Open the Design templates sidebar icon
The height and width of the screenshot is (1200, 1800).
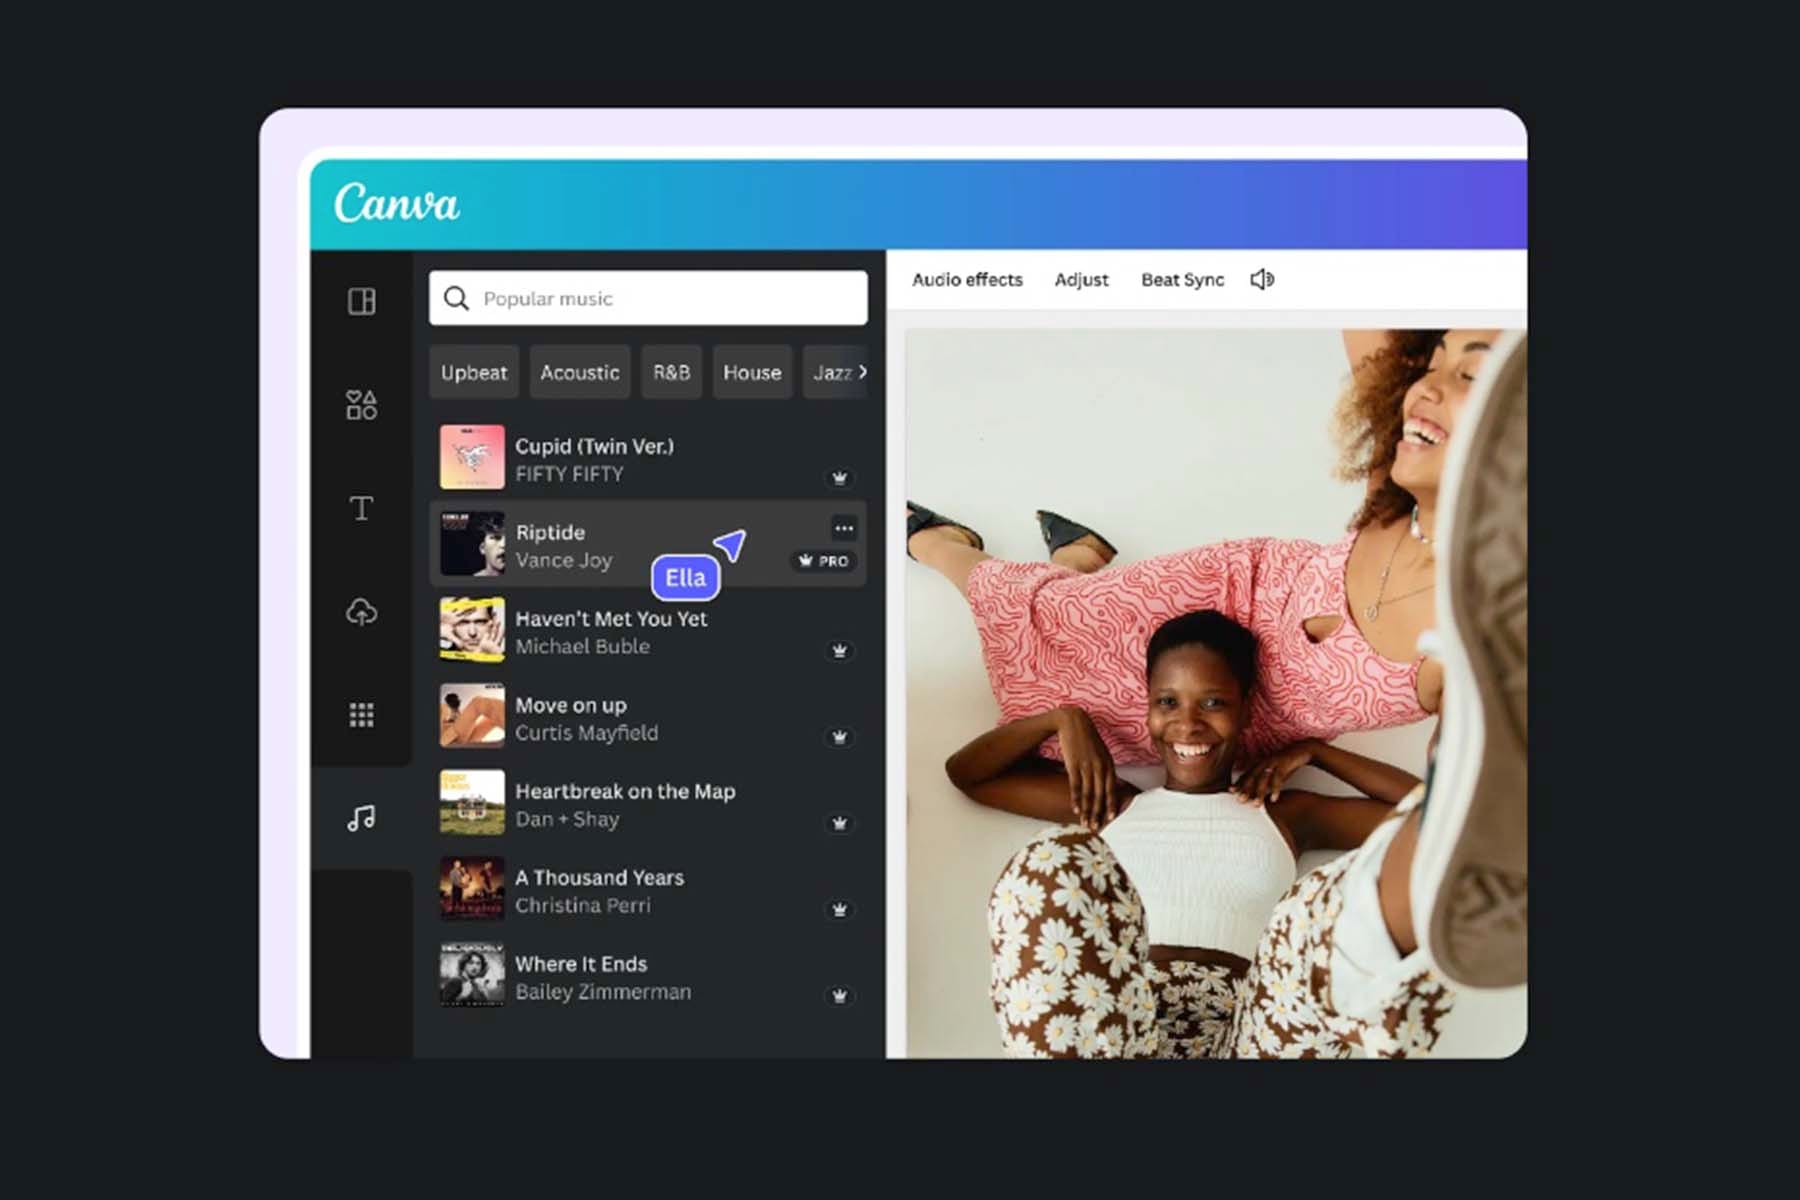click(x=361, y=301)
